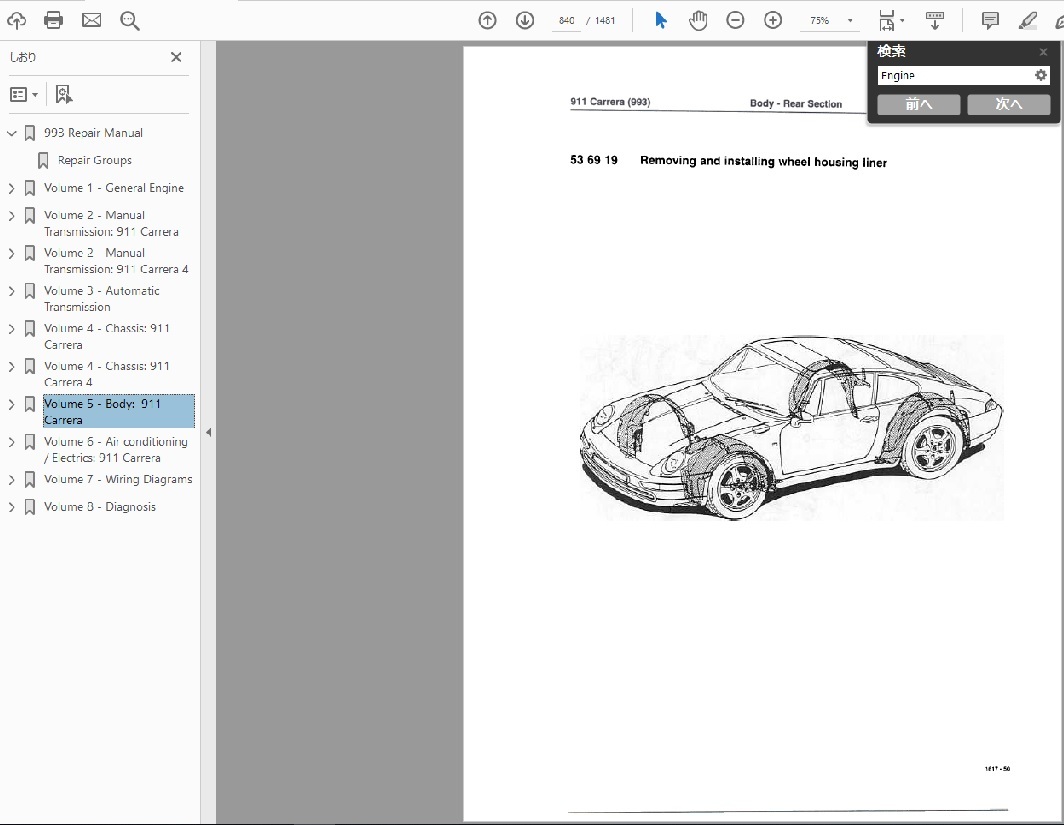Click bookmark icon beside Volume 7
Screen dimensions: 1064x825
tap(30, 480)
